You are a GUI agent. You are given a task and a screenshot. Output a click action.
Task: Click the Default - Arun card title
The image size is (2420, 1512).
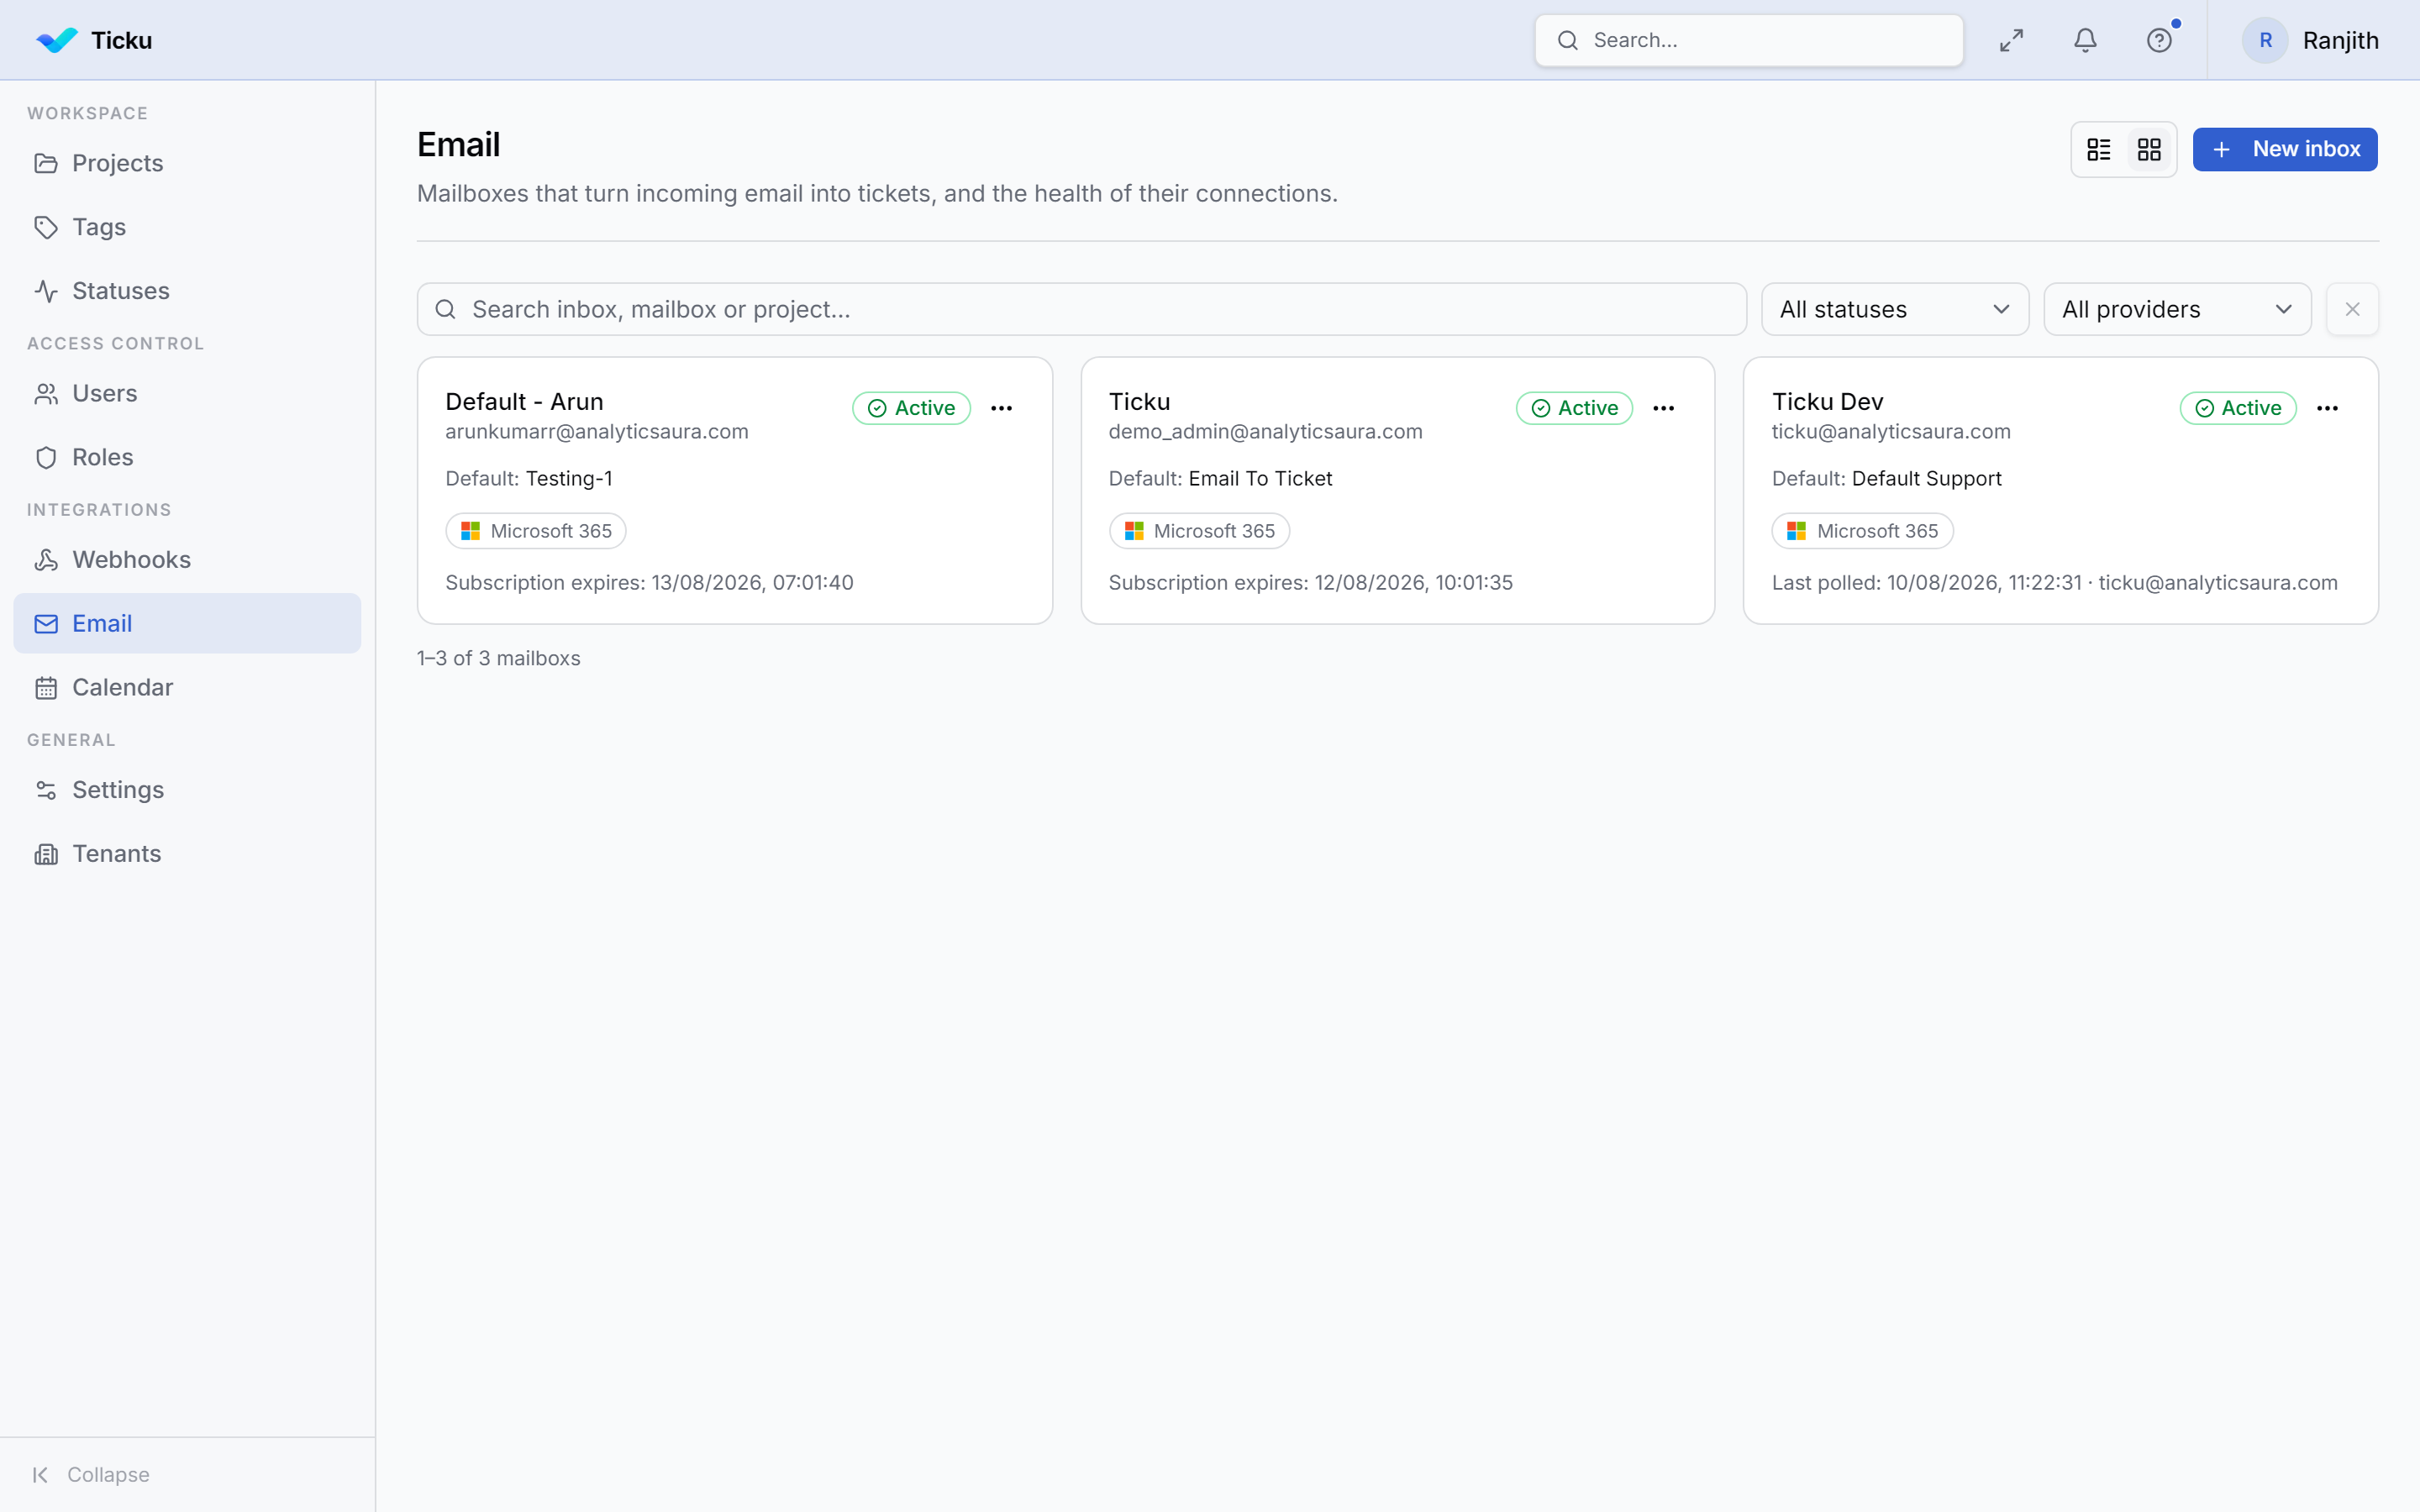coord(524,401)
